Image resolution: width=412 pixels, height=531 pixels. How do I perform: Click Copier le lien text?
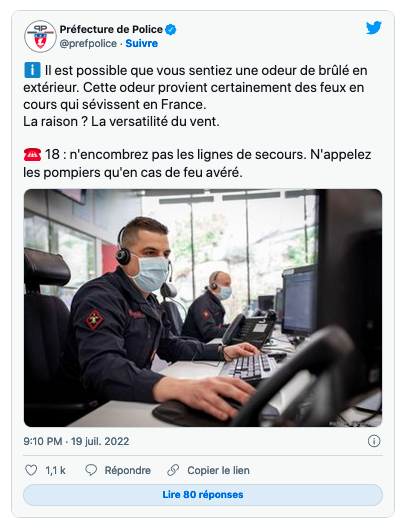[x=218, y=470]
